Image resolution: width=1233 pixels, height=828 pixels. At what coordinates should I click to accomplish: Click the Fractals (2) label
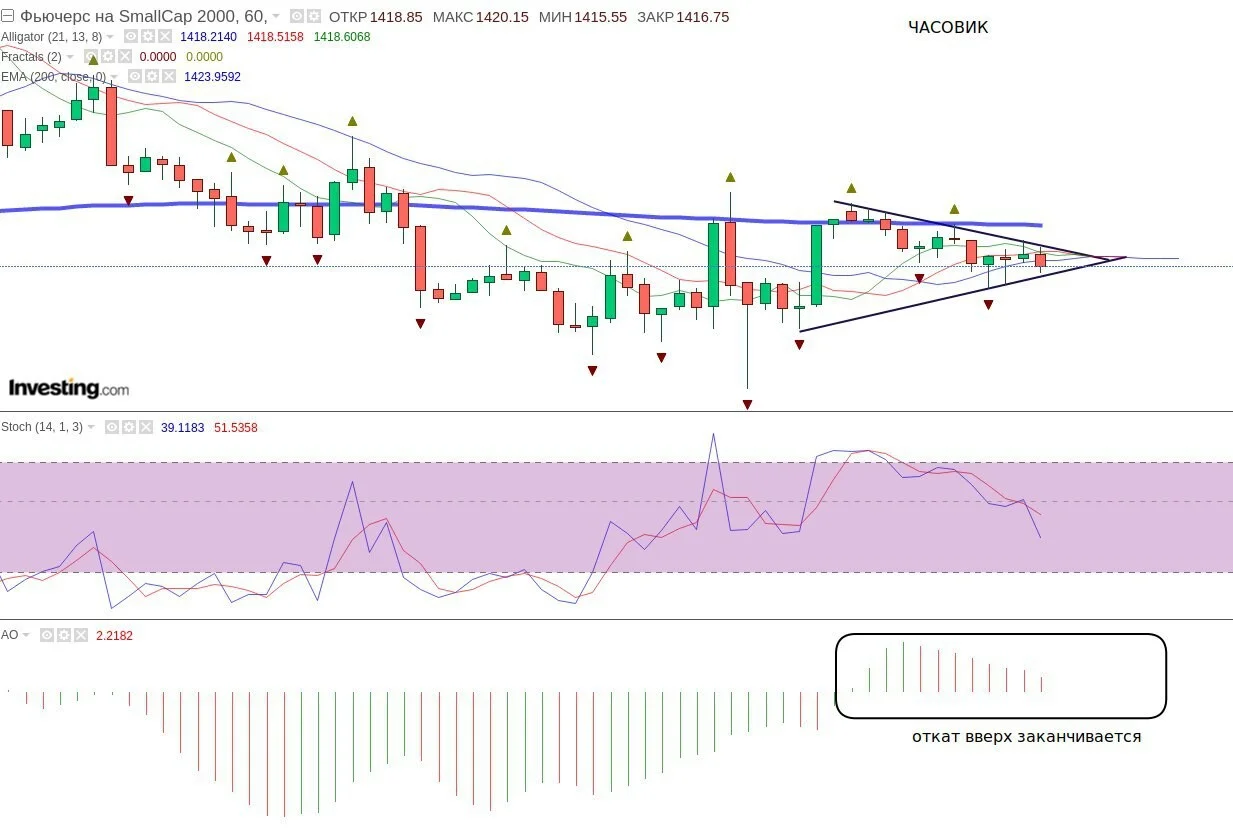point(31,57)
